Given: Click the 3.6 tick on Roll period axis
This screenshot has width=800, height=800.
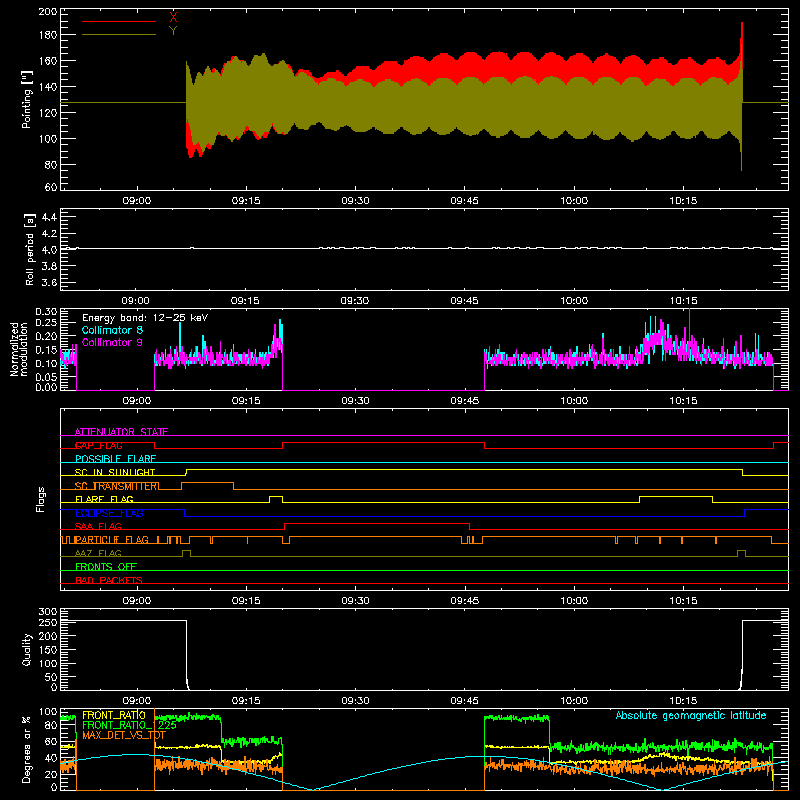Looking at the screenshot, I should [x=49, y=283].
